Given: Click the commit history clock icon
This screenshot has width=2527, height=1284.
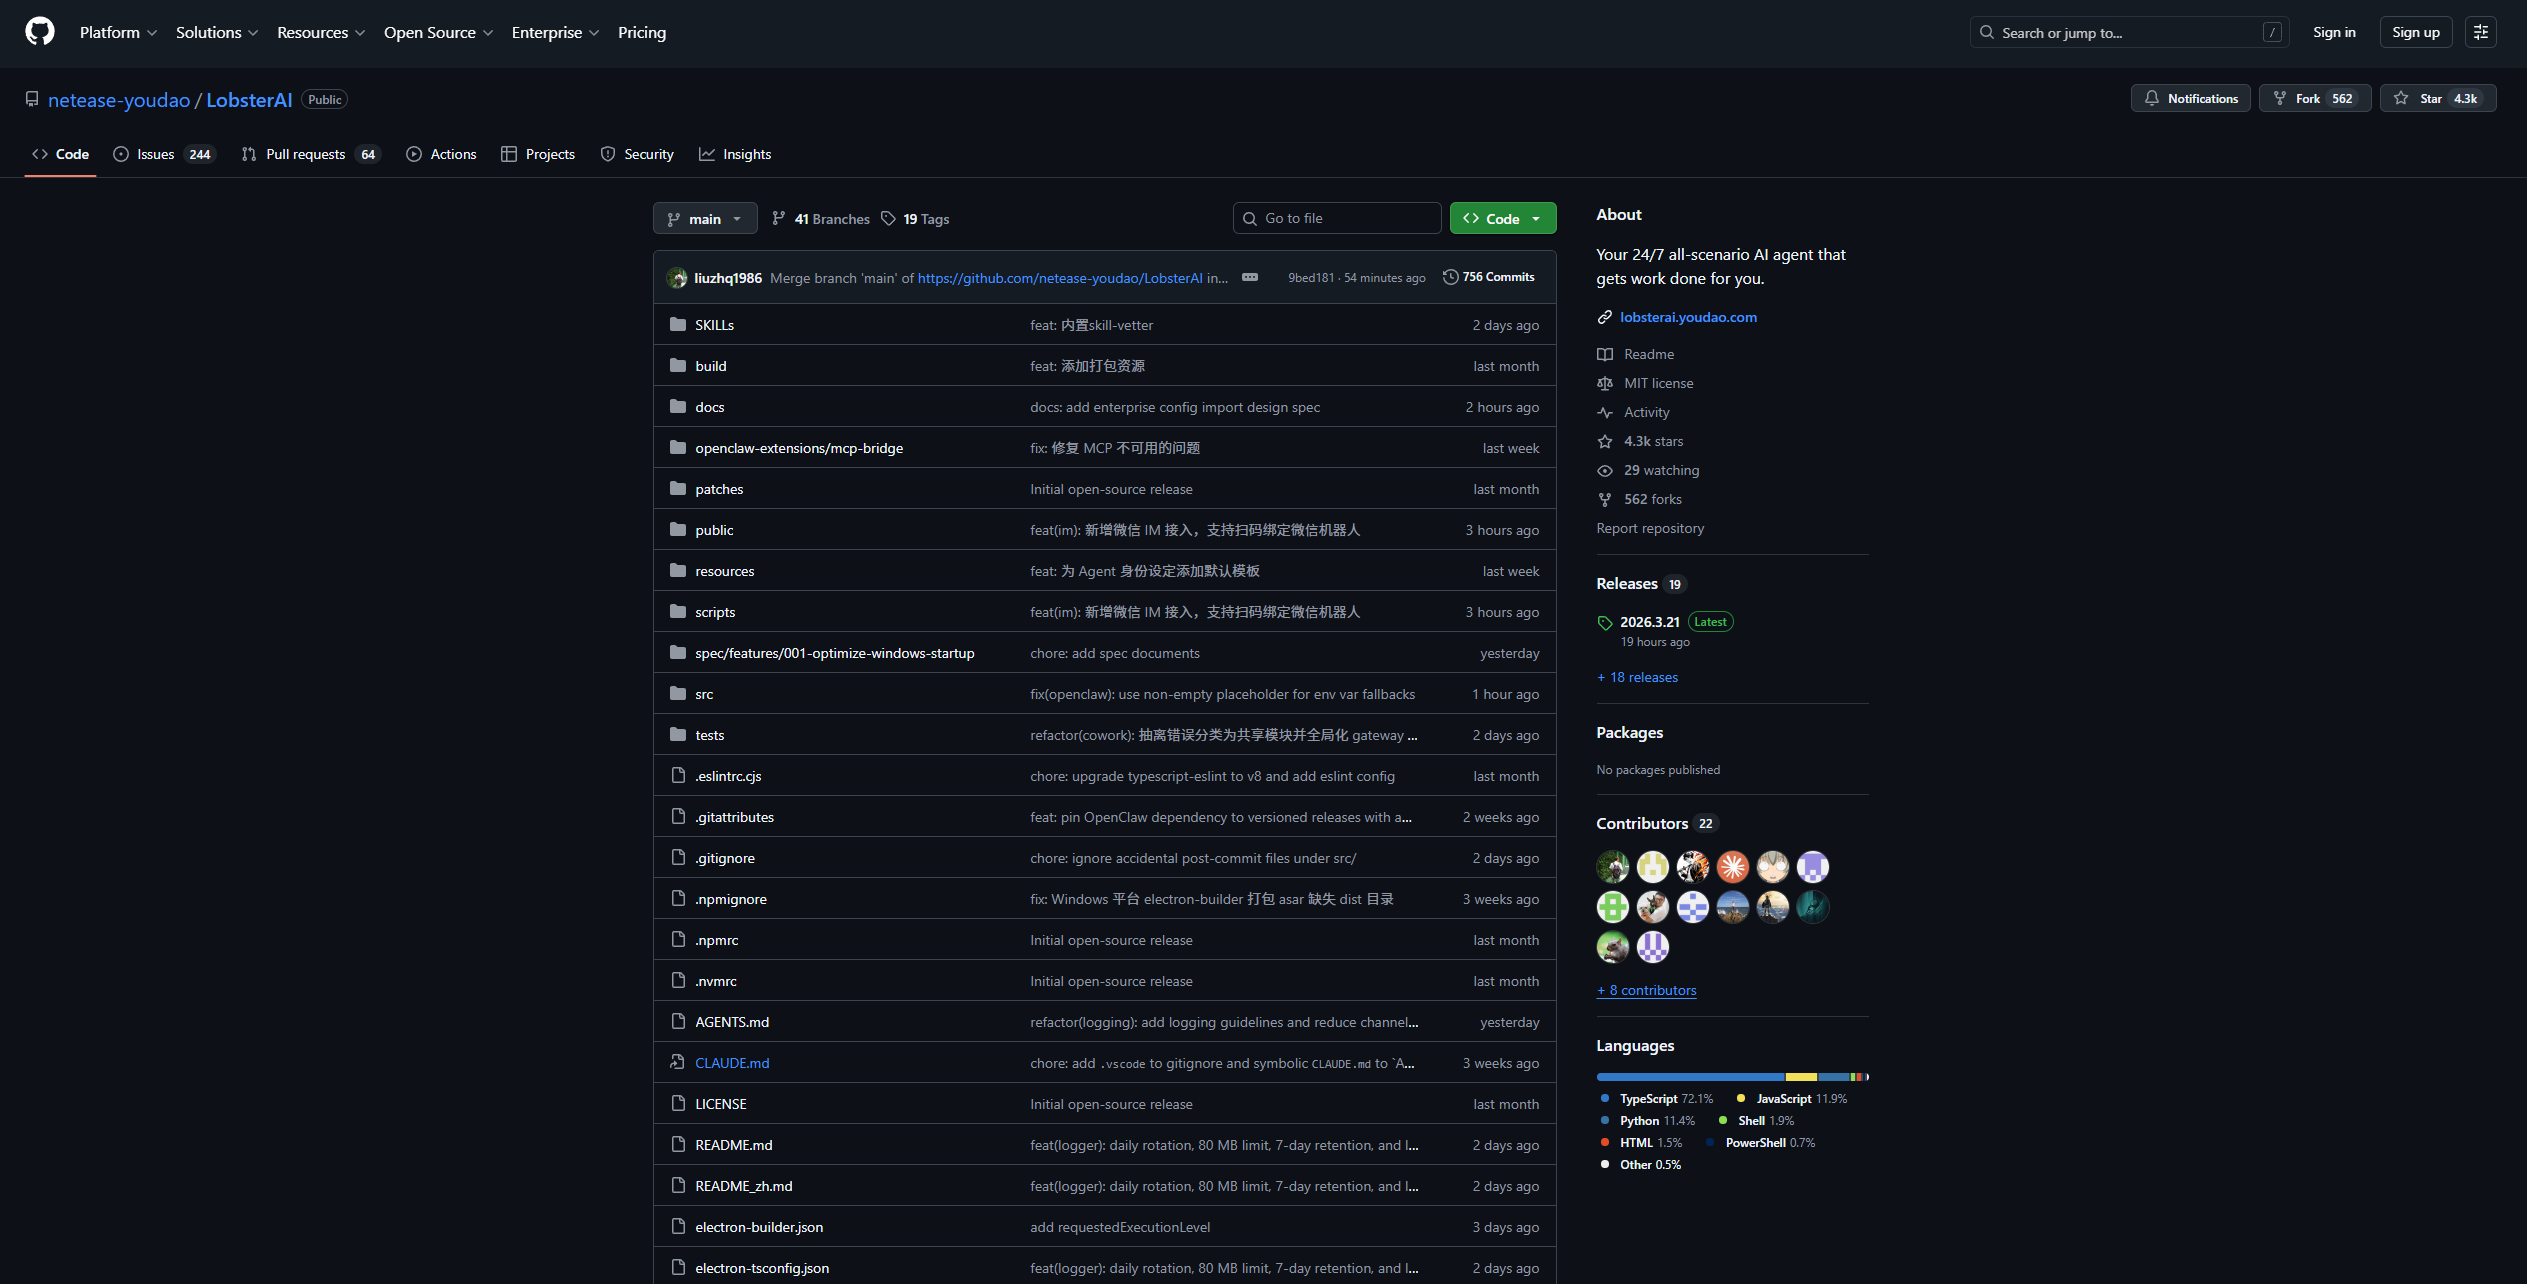Looking at the screenshot, I should click(x=1450, y=277).
